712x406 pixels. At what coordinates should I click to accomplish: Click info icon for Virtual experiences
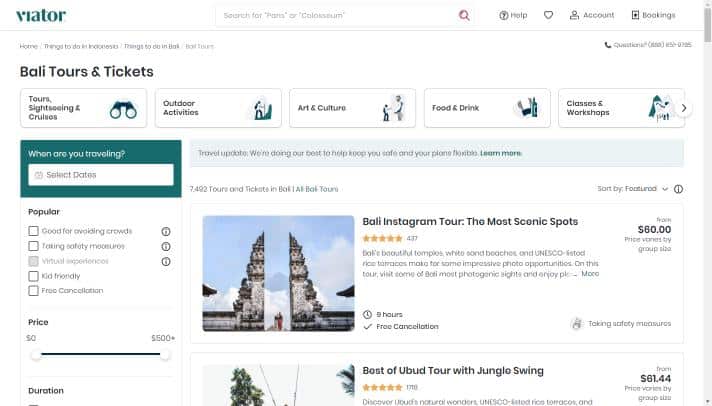(x=166, y=262)
